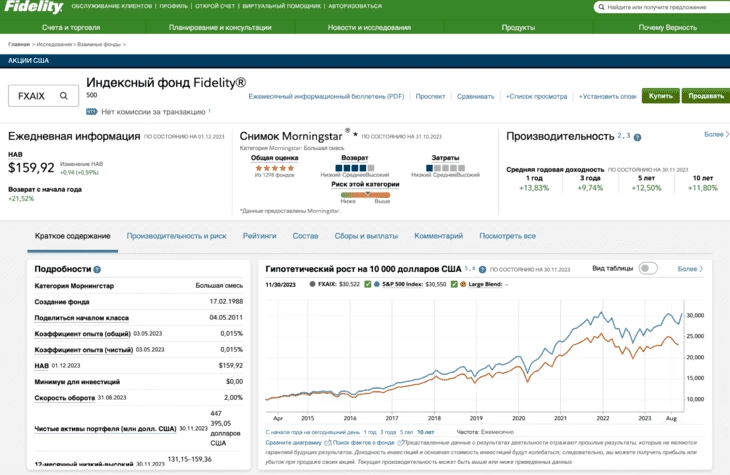Screen dimensions: 730x475
Task: Uncheck the S&P 500 Index checkbox
Action: pyautogui.click(x=367, y=284)
